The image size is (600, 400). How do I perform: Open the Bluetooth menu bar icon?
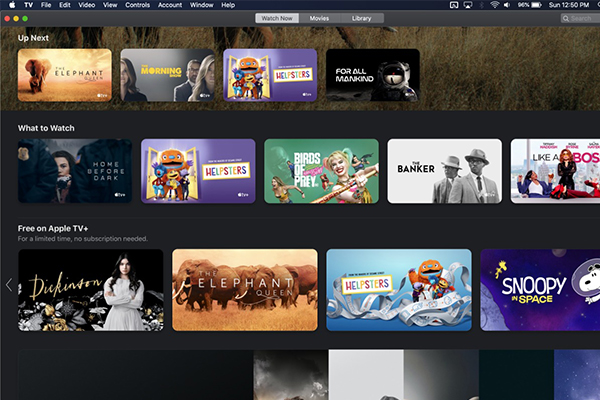(x=482, y=5)
